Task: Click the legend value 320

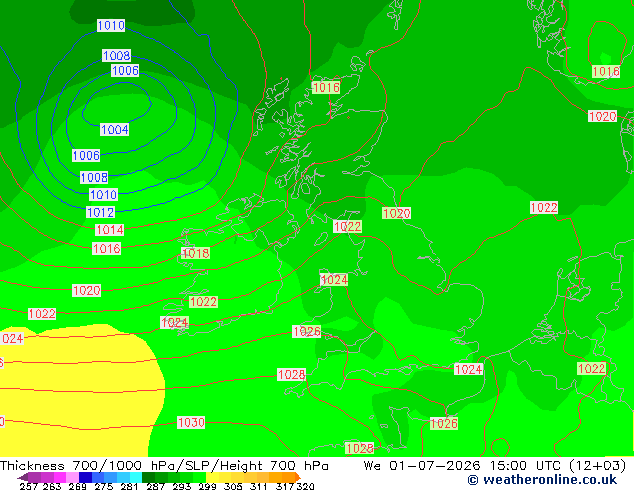Action: 305,486
